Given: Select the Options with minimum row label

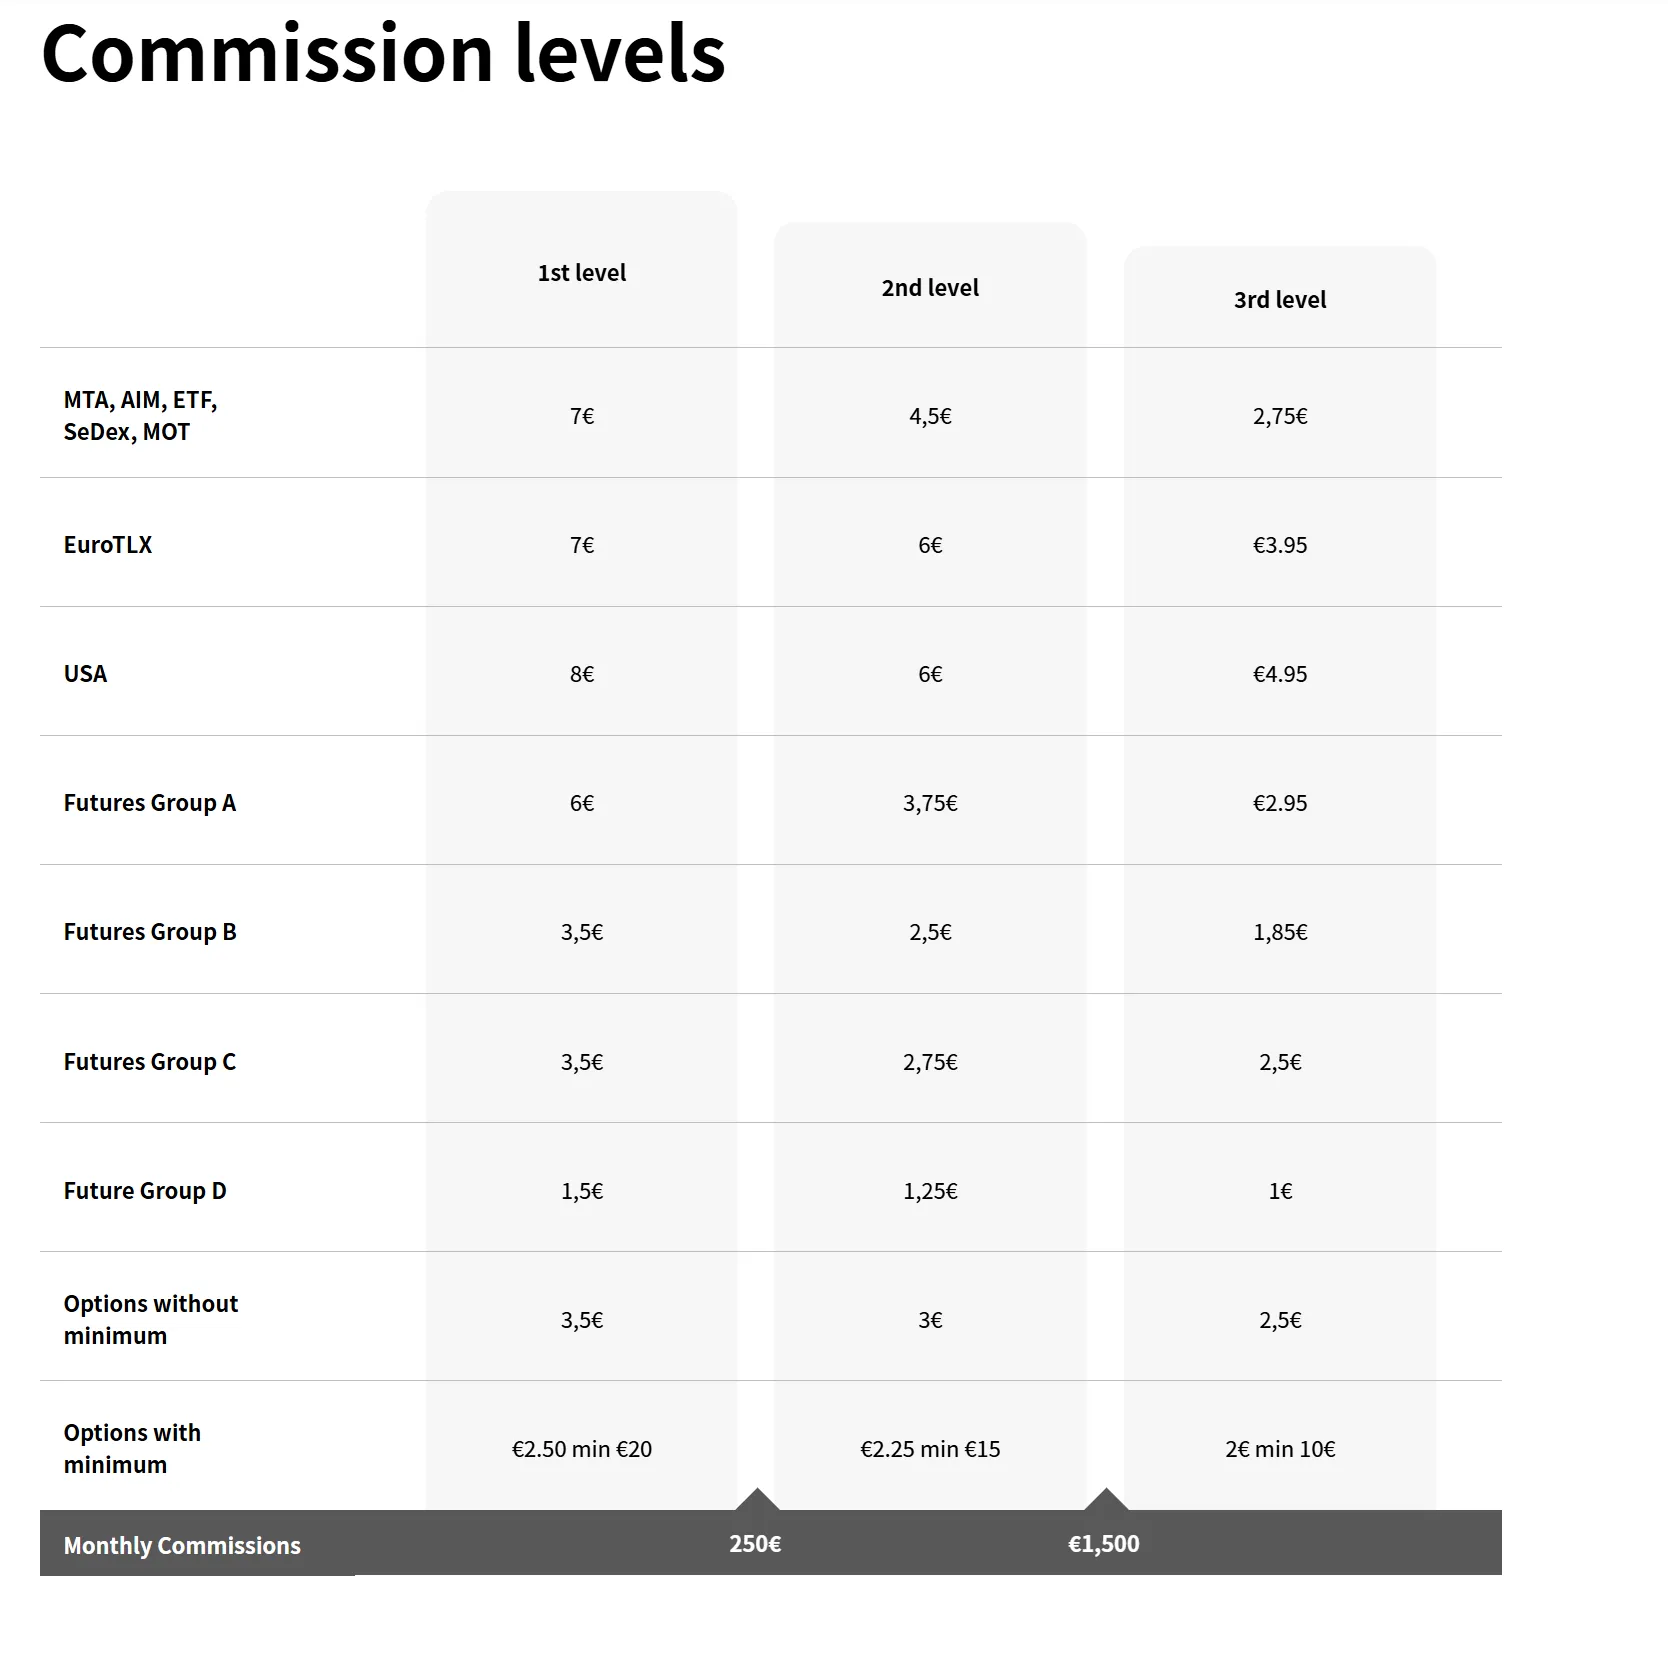Looking at the screenshot, I should (132, 1449).
